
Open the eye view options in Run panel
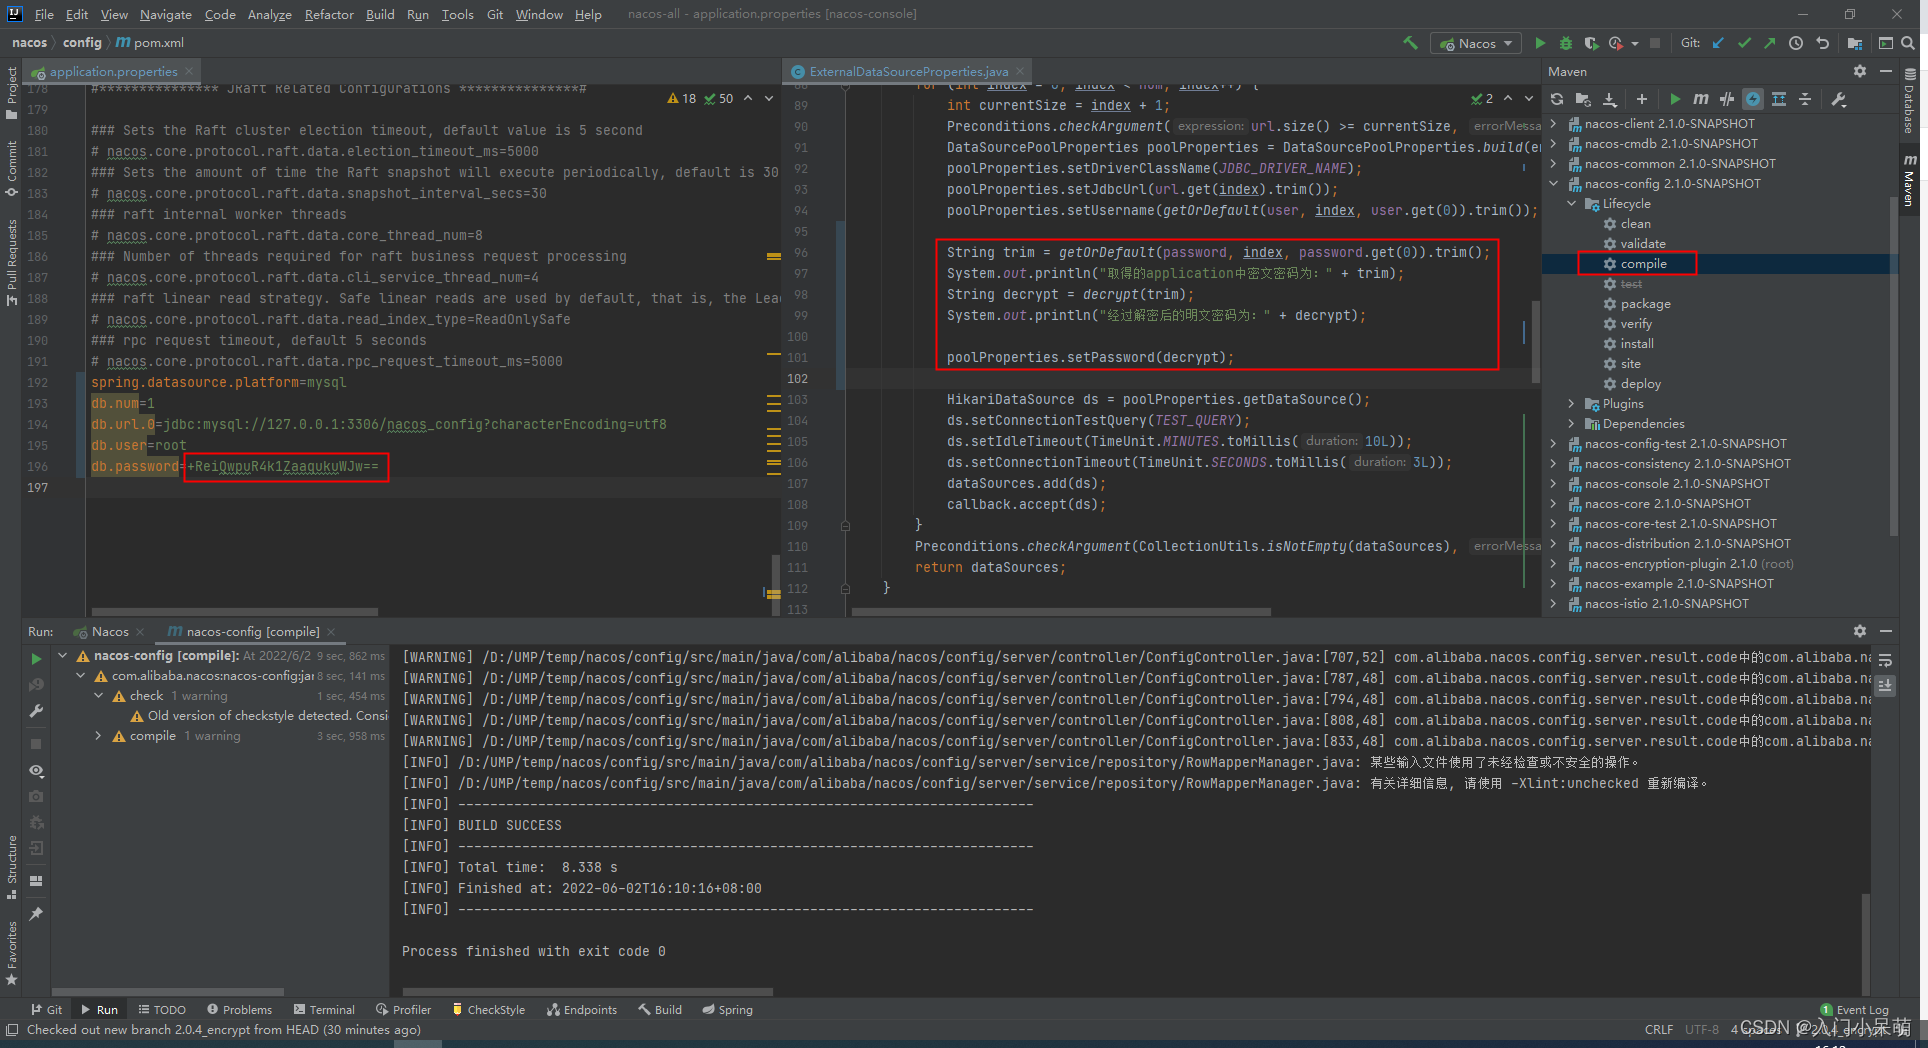pyautogui.click(x=36, y=771)
